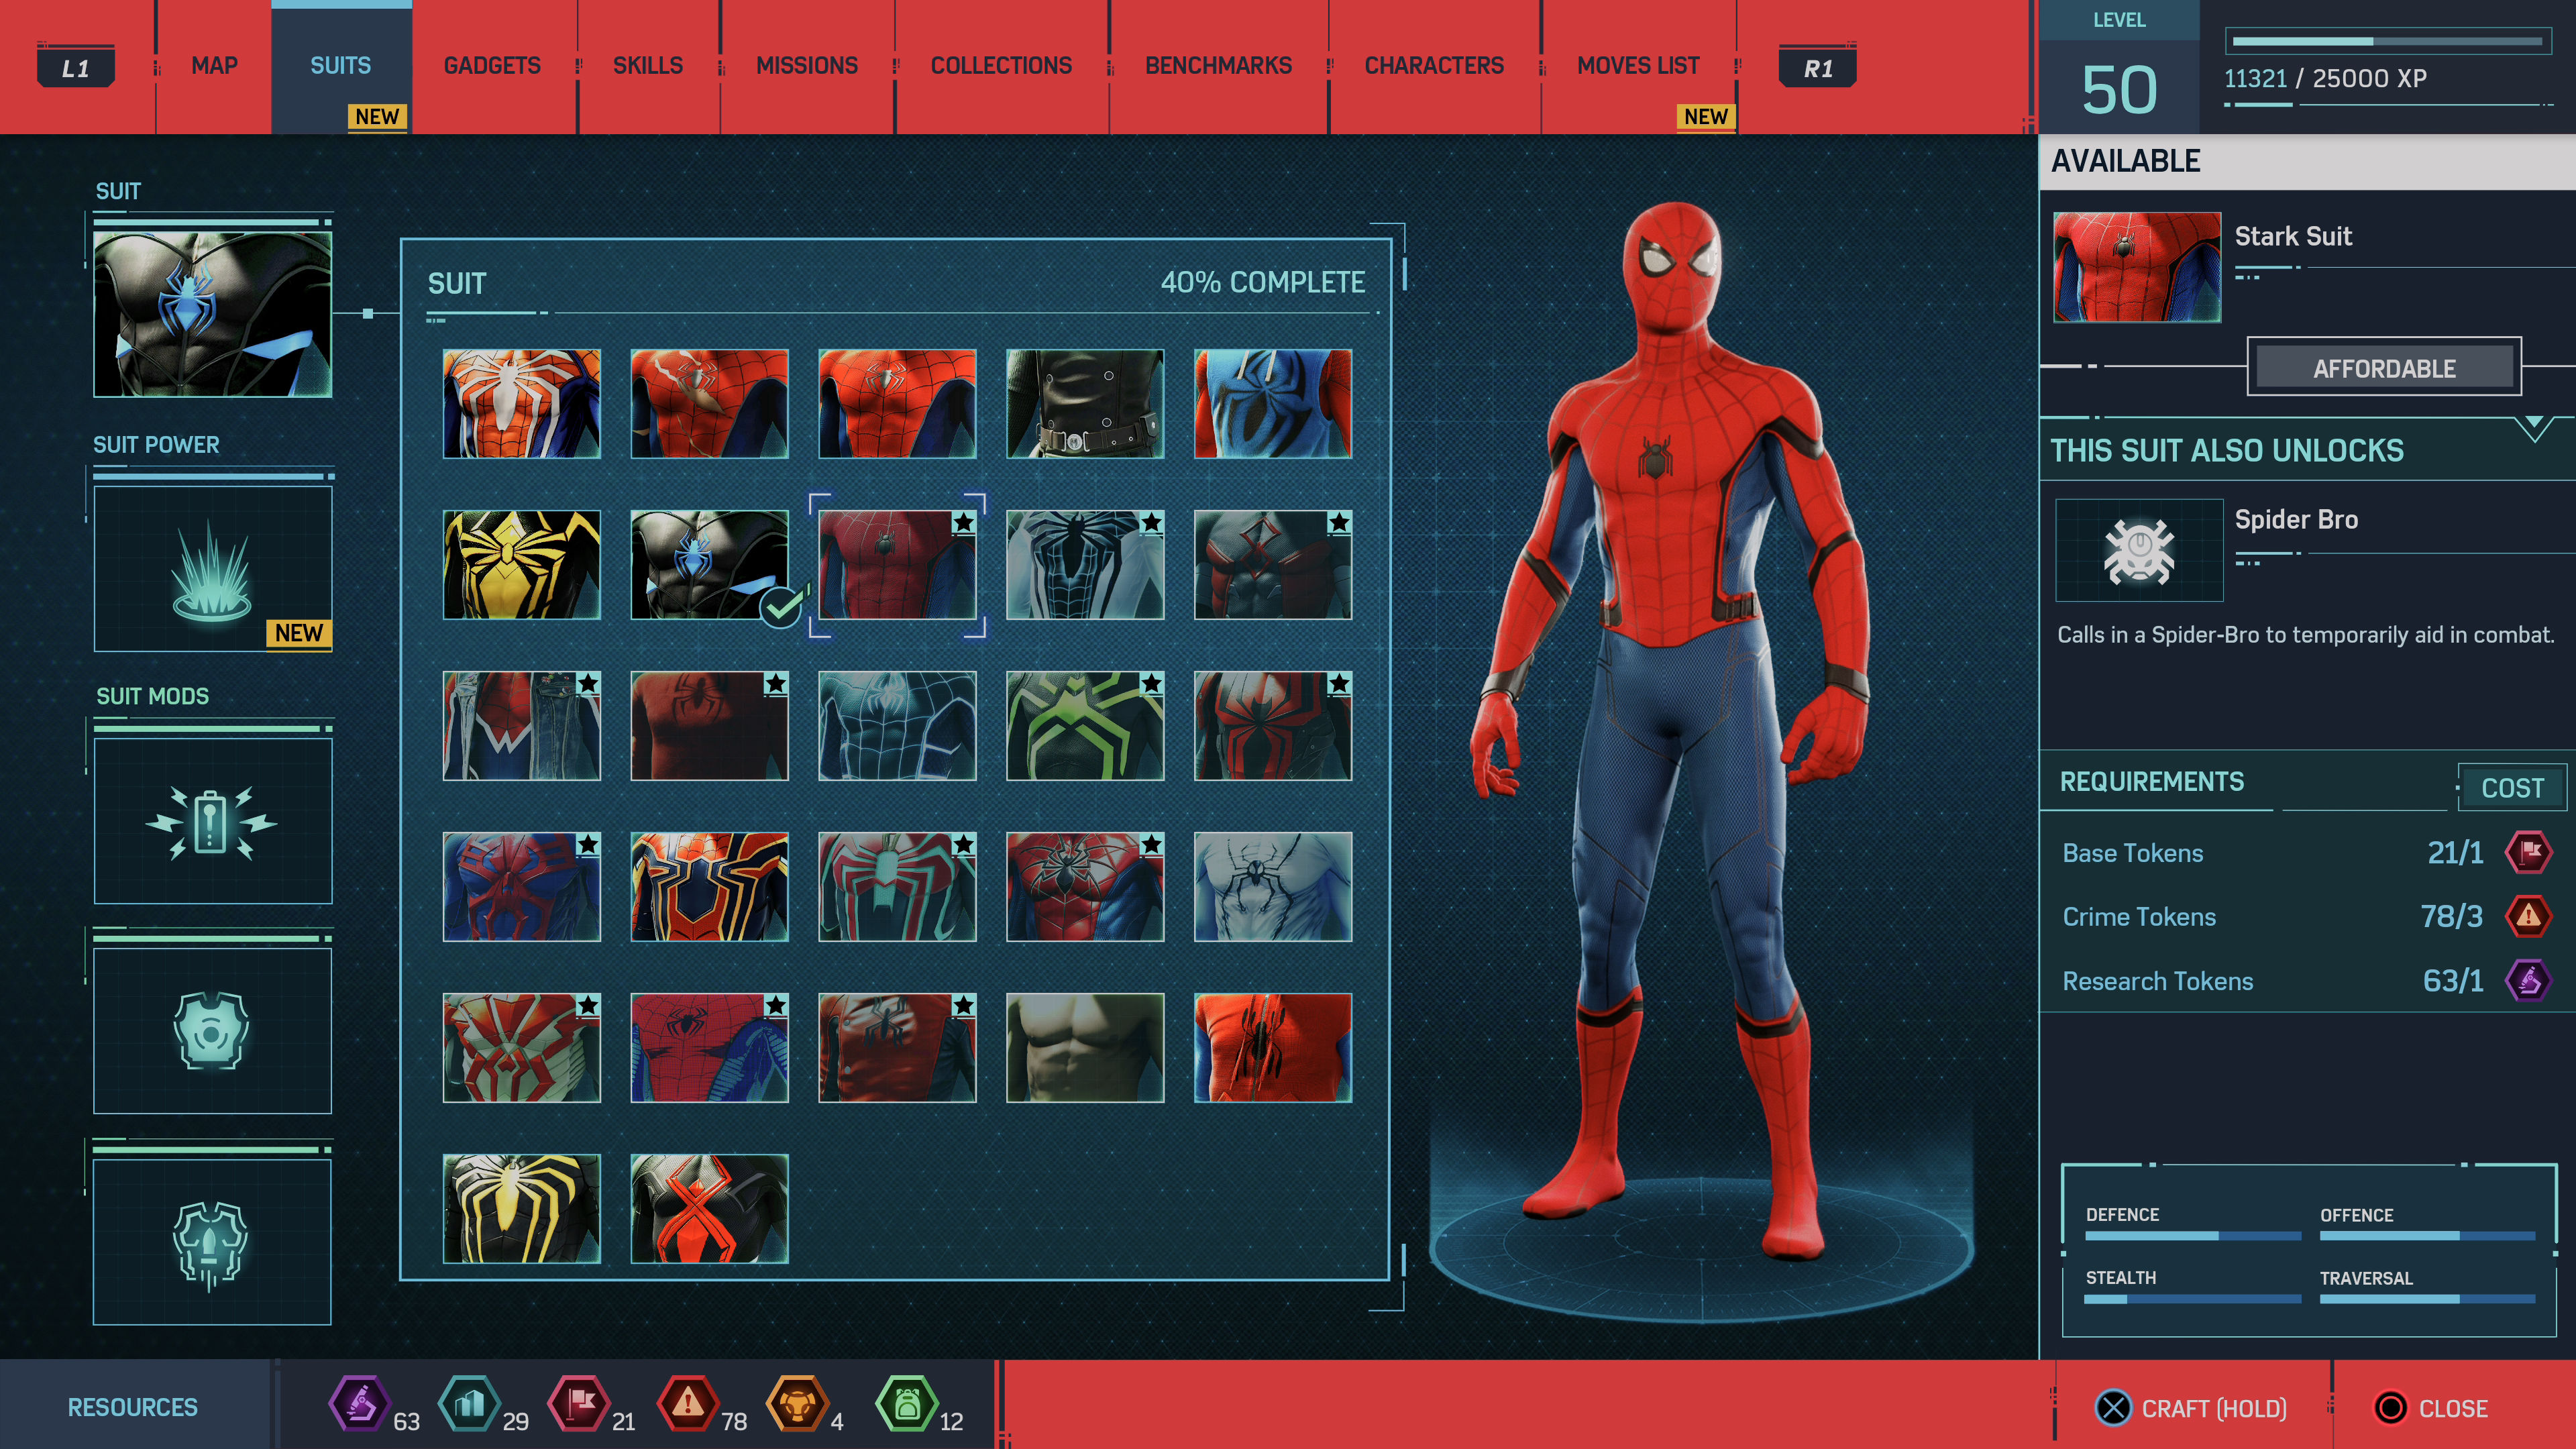Select the red torn homemade suit
This screenshot has height=1449, width=2576.
pos(1273,1048)
